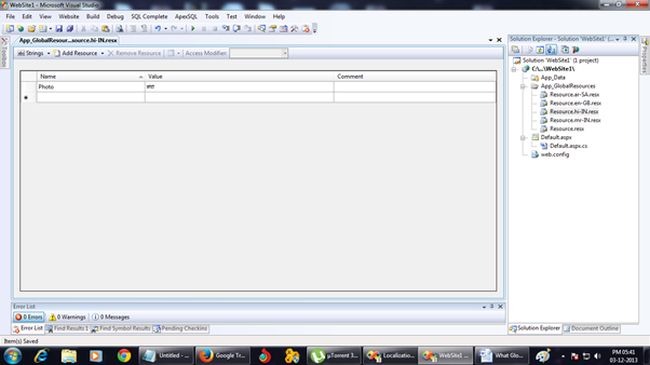Screen dimensions: 650x365
Task: Open the active files dropdown arrow in document tab bar
Action: click(490, 40)
